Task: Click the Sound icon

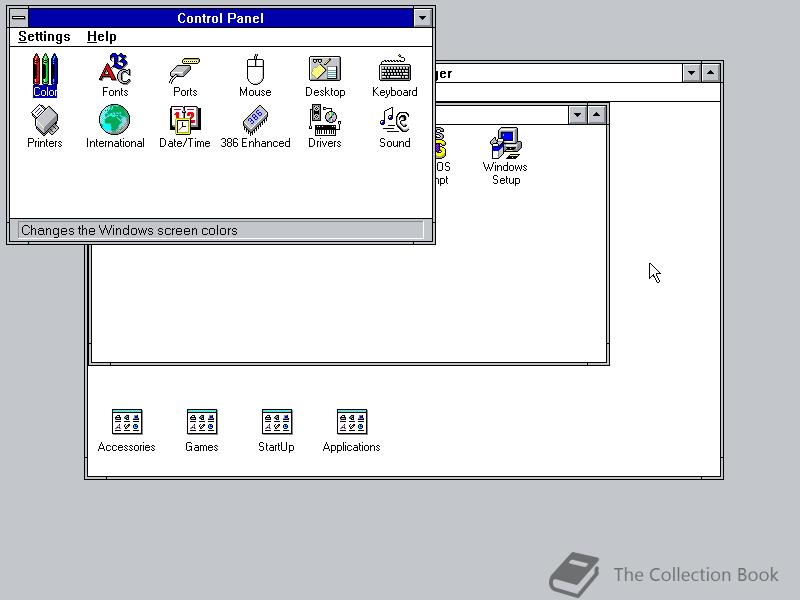Action: (395, 127)
